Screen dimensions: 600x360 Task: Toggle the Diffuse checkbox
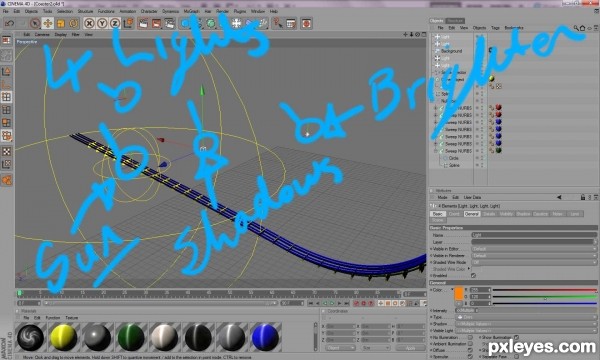pos(470,350)
